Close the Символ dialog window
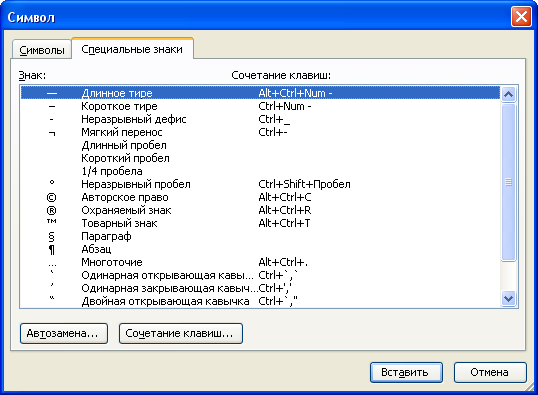Screen dimensions: 538x395 (521, 16)
